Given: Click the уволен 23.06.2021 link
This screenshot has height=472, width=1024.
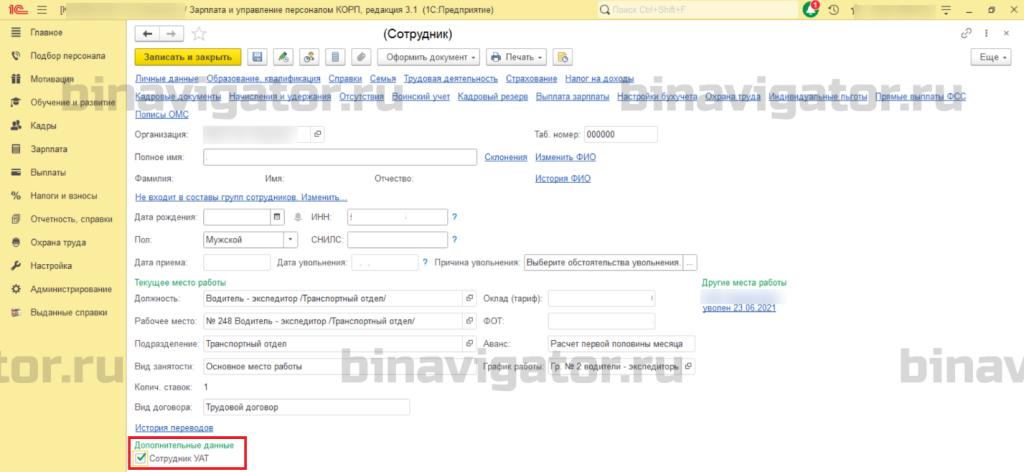Looking at the screenshot, I should [x=739, y=308].
